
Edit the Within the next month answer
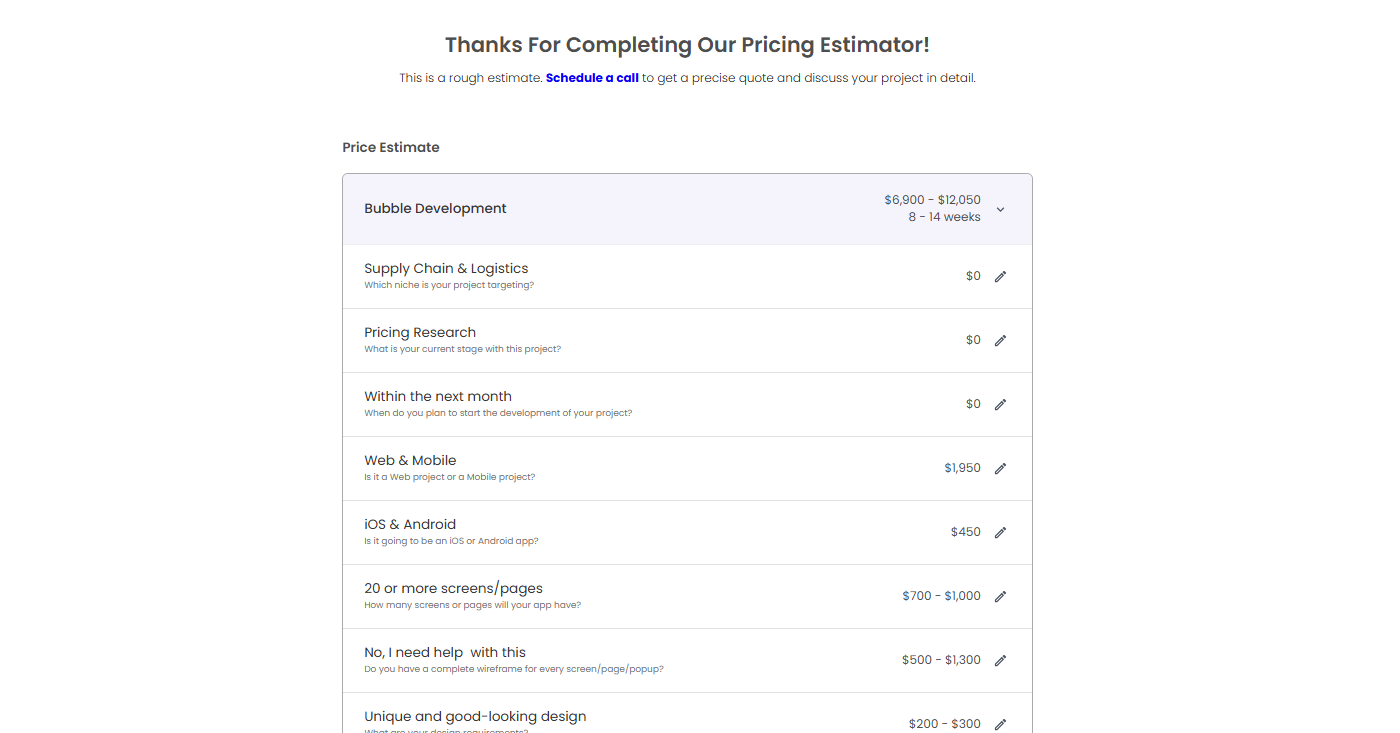(1000, 404)
